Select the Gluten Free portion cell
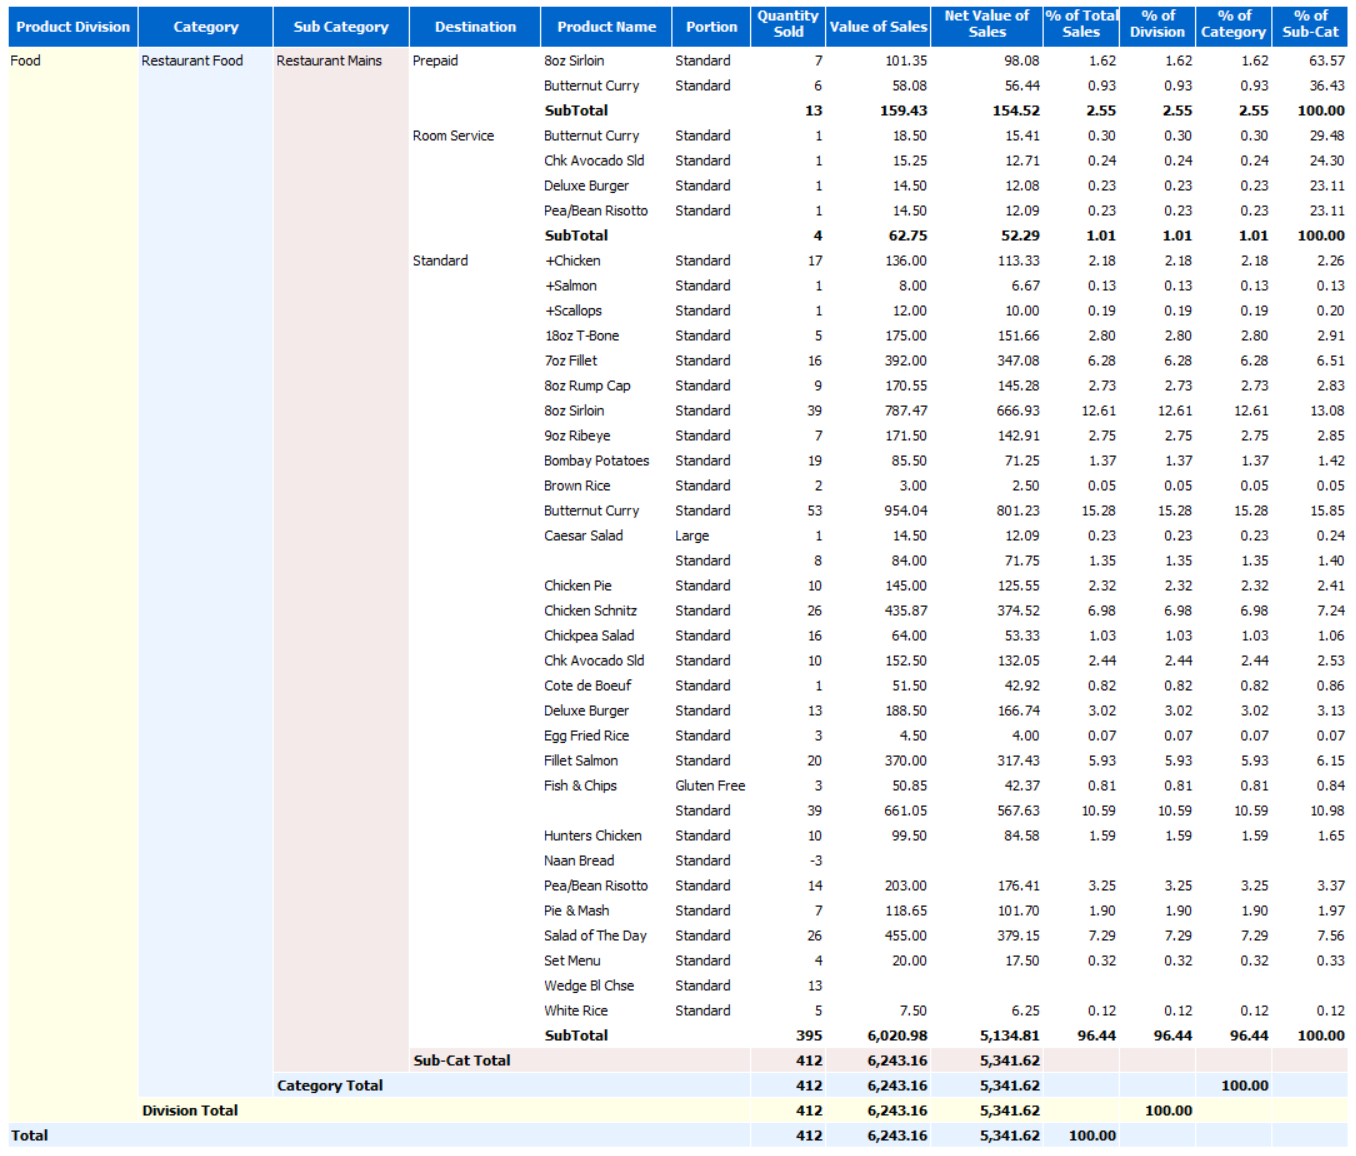The image size is (1356, 1156). (710, 786)
